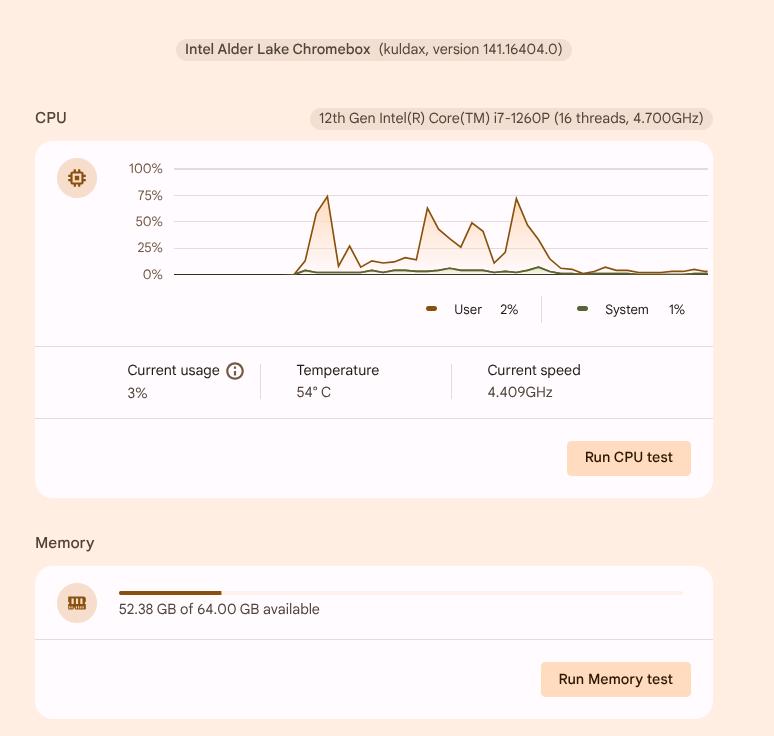Select the 52.38 GB of 64.00 GB text

click(x=219, y=609)
